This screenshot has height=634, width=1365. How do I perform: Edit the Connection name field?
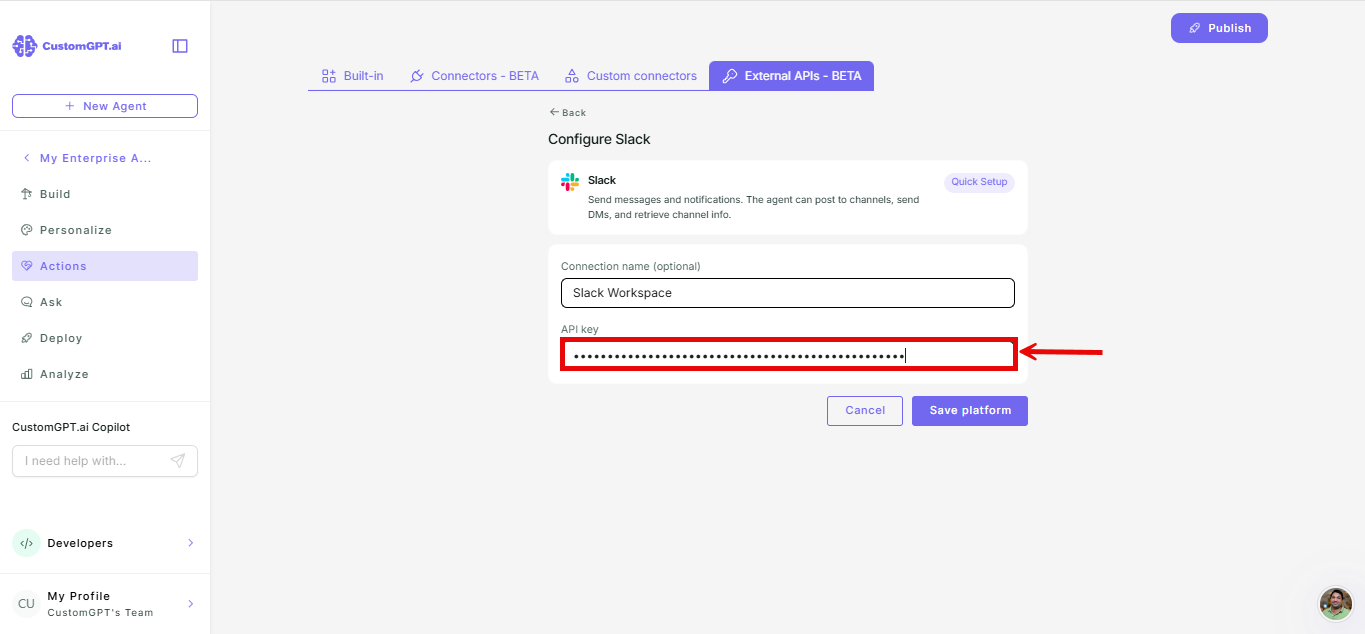788,293
